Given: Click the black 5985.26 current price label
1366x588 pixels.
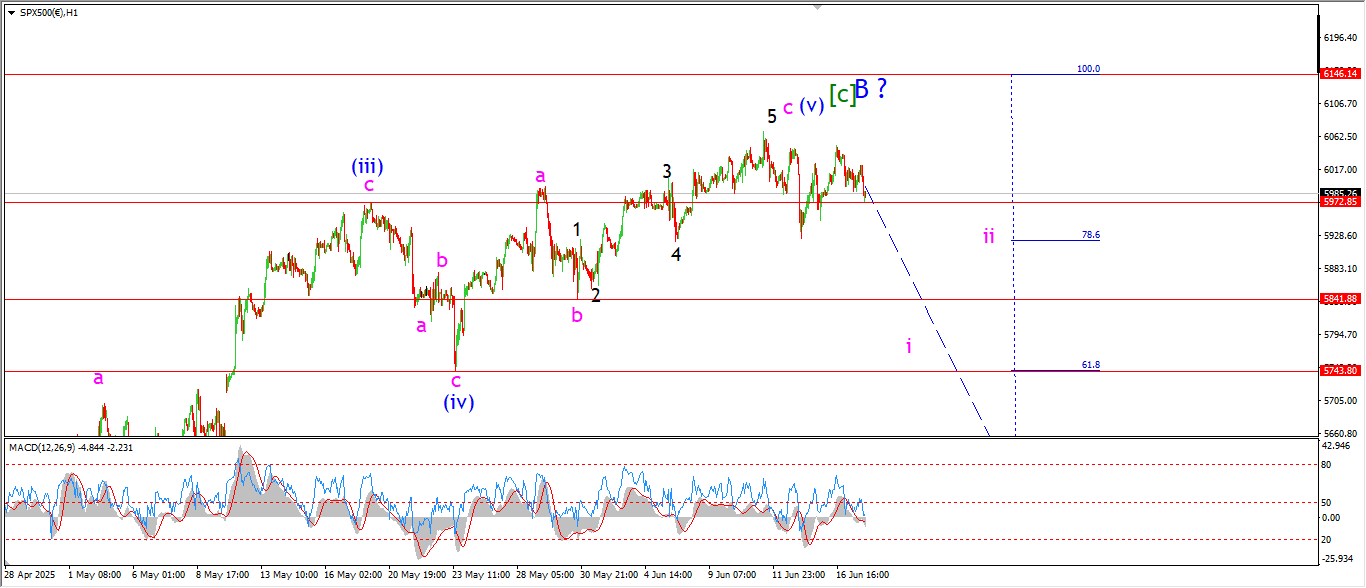Looking at the screenshot, I should [x=1339, y=193].
